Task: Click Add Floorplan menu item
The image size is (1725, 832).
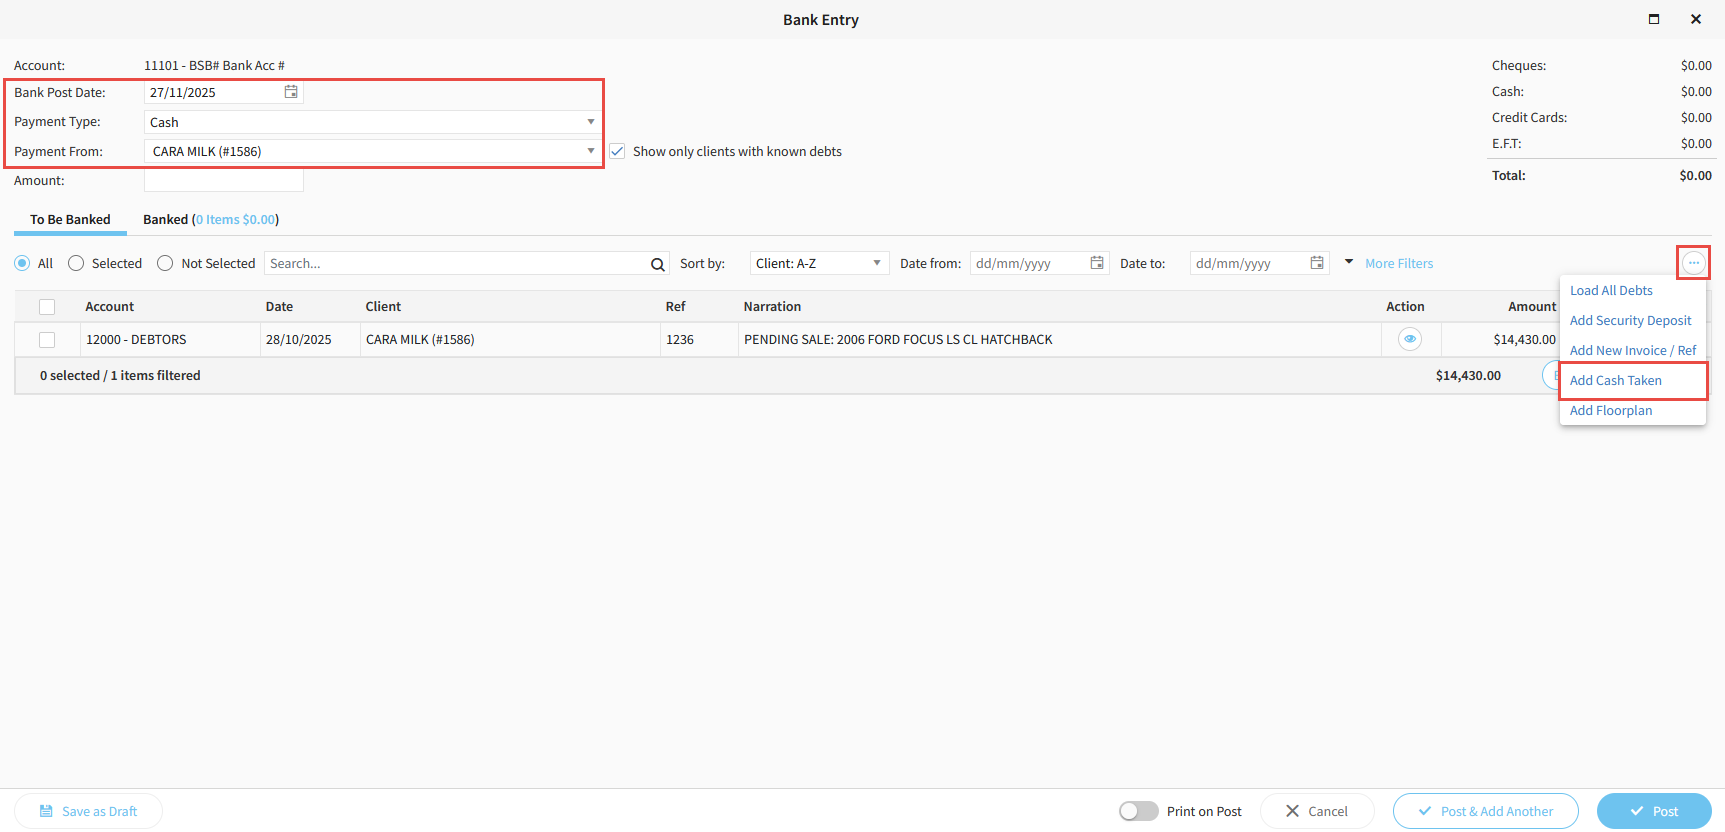Action: click(1611, 410)
